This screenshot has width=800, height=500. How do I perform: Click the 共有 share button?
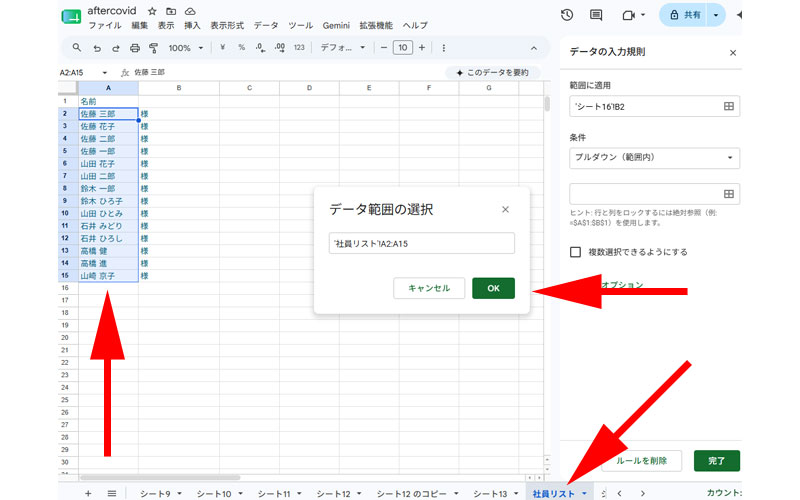point(685,15)
